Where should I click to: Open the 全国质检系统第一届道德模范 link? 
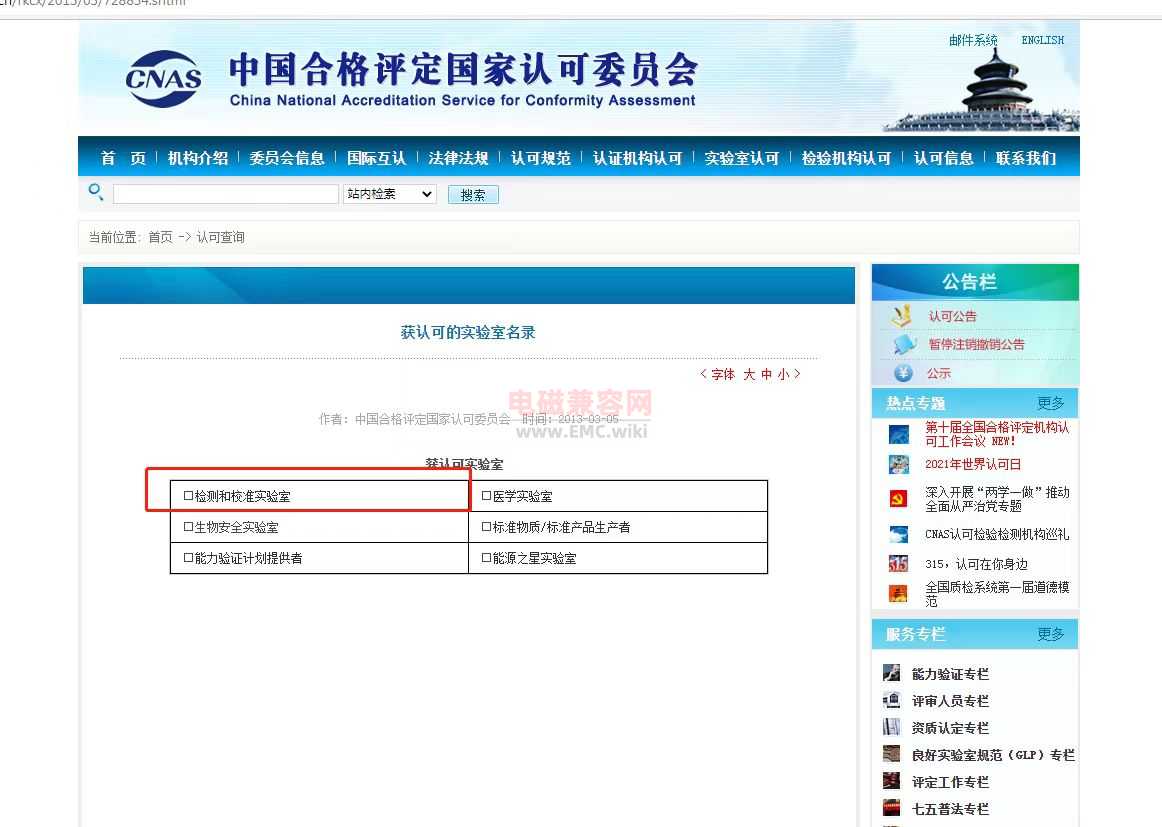997,594
